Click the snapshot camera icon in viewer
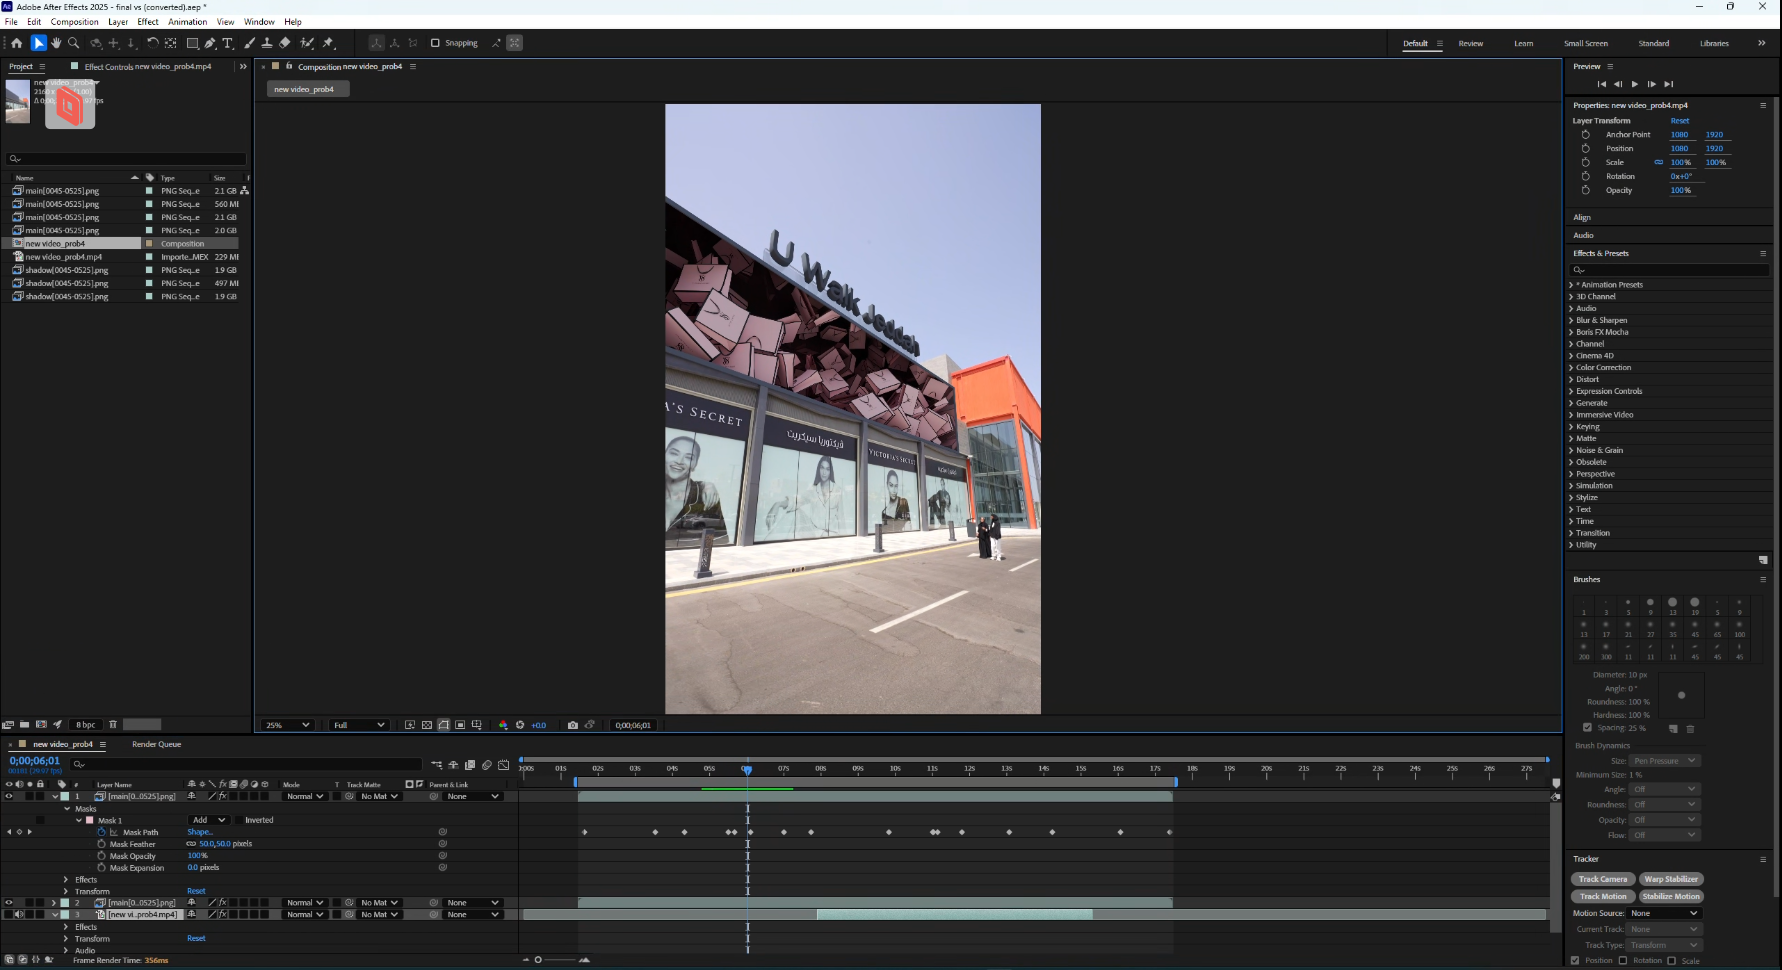Viewport: 1782px width, 970px height. [572, 725]
